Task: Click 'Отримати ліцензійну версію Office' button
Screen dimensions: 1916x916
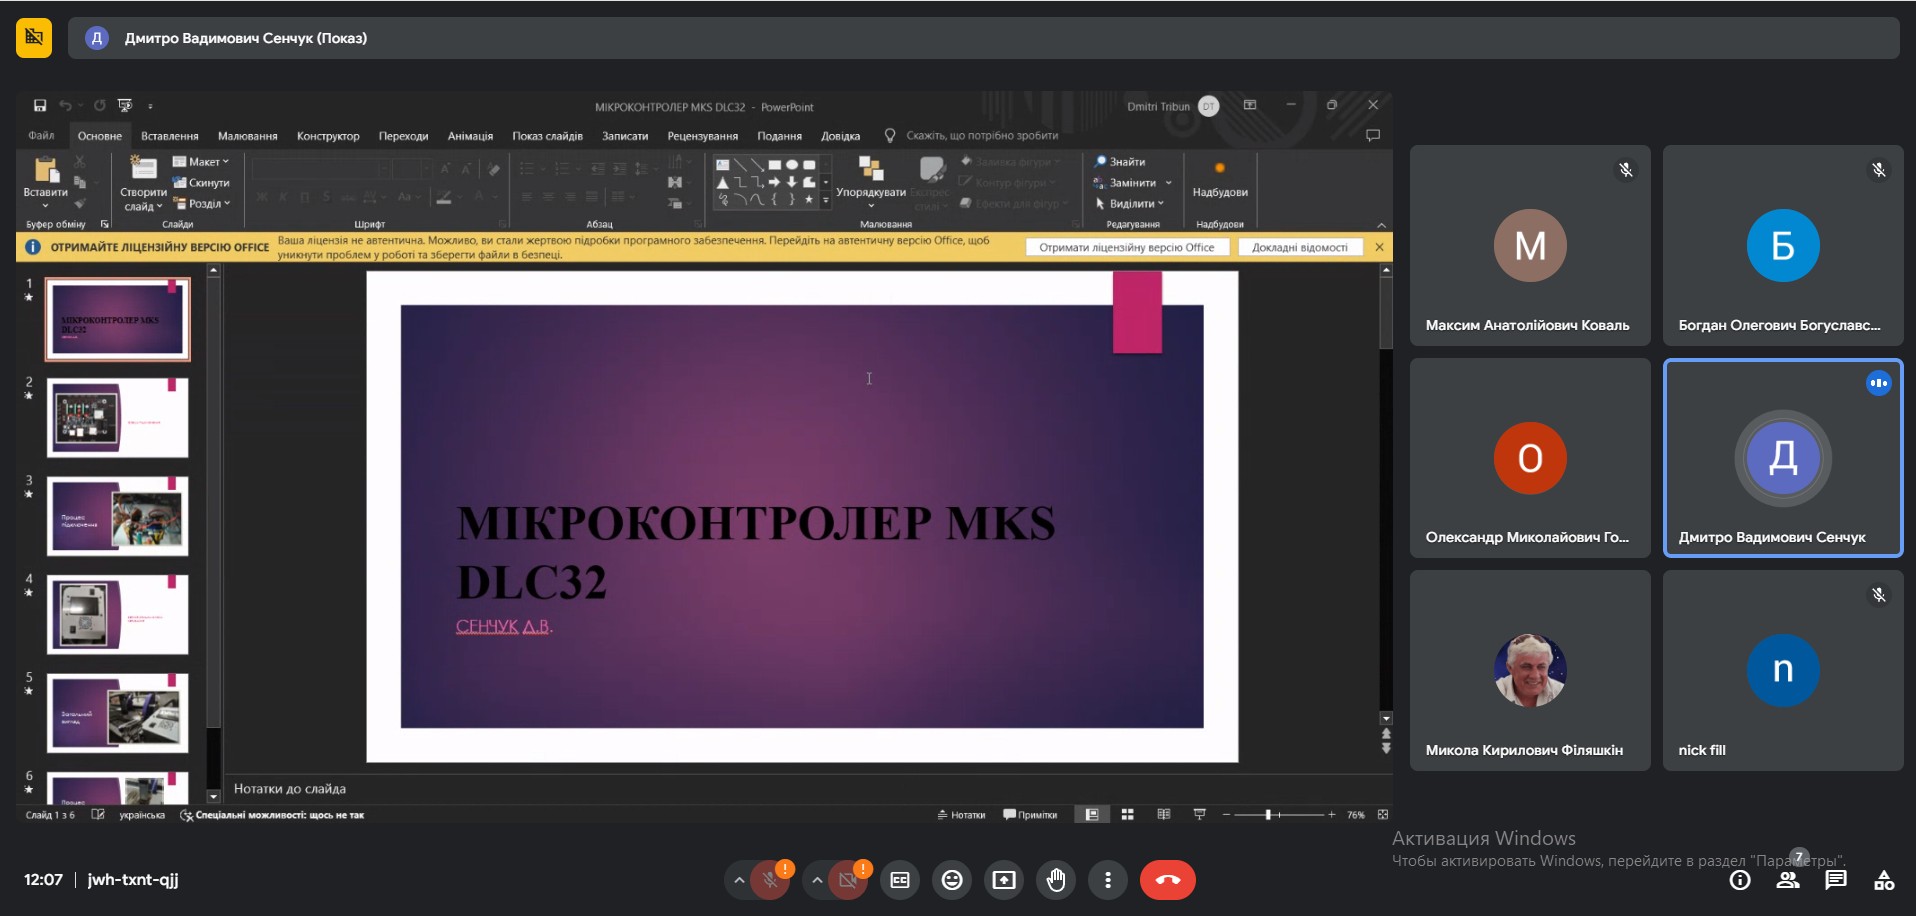Action: click(x=1126, y=247)
